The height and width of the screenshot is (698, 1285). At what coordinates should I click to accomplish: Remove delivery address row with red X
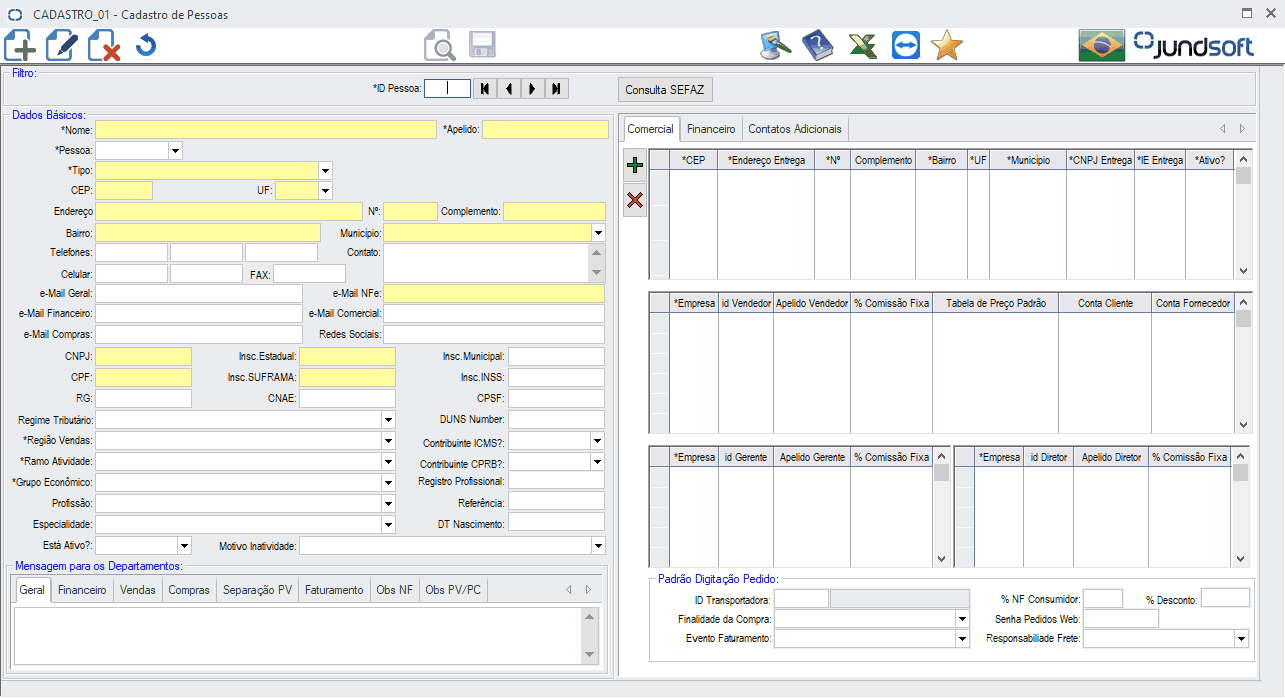[634, 201]
